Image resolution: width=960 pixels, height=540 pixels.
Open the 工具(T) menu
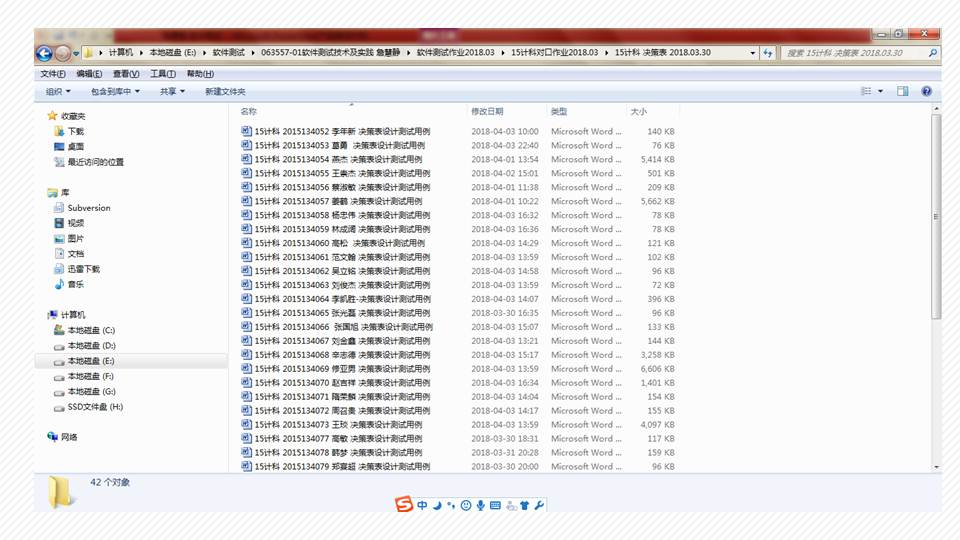click(x=163, y=74)
